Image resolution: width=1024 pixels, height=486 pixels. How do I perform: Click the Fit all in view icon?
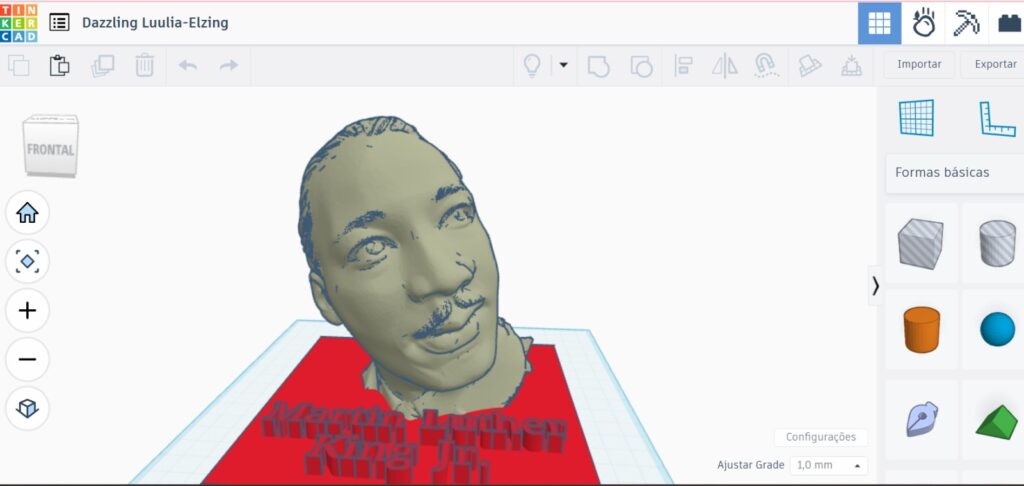click(27, 261)
